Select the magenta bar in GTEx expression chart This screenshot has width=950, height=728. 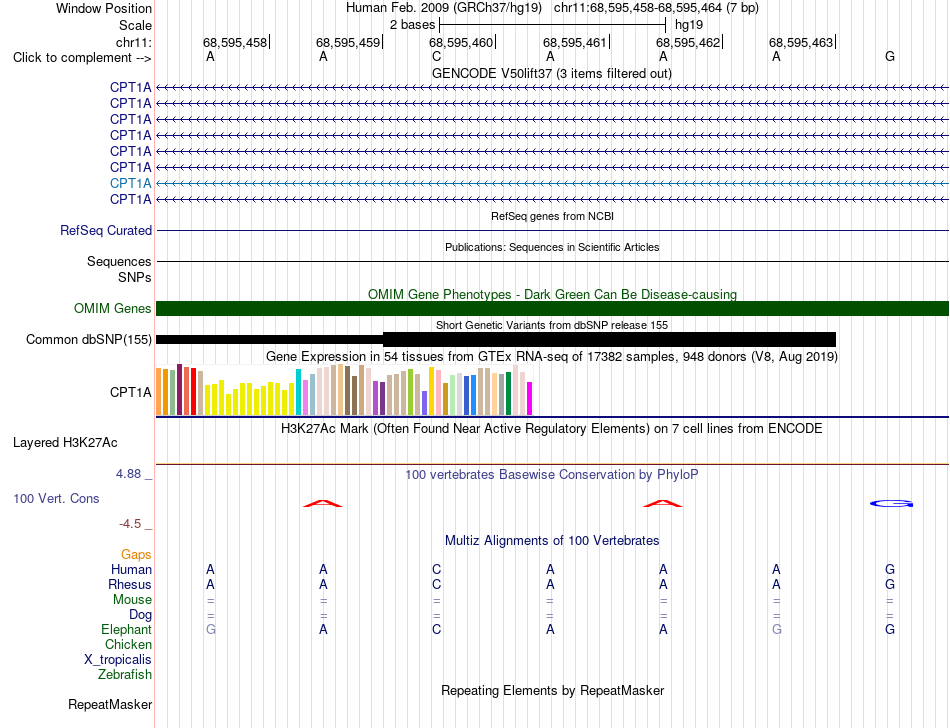(530, 399)
